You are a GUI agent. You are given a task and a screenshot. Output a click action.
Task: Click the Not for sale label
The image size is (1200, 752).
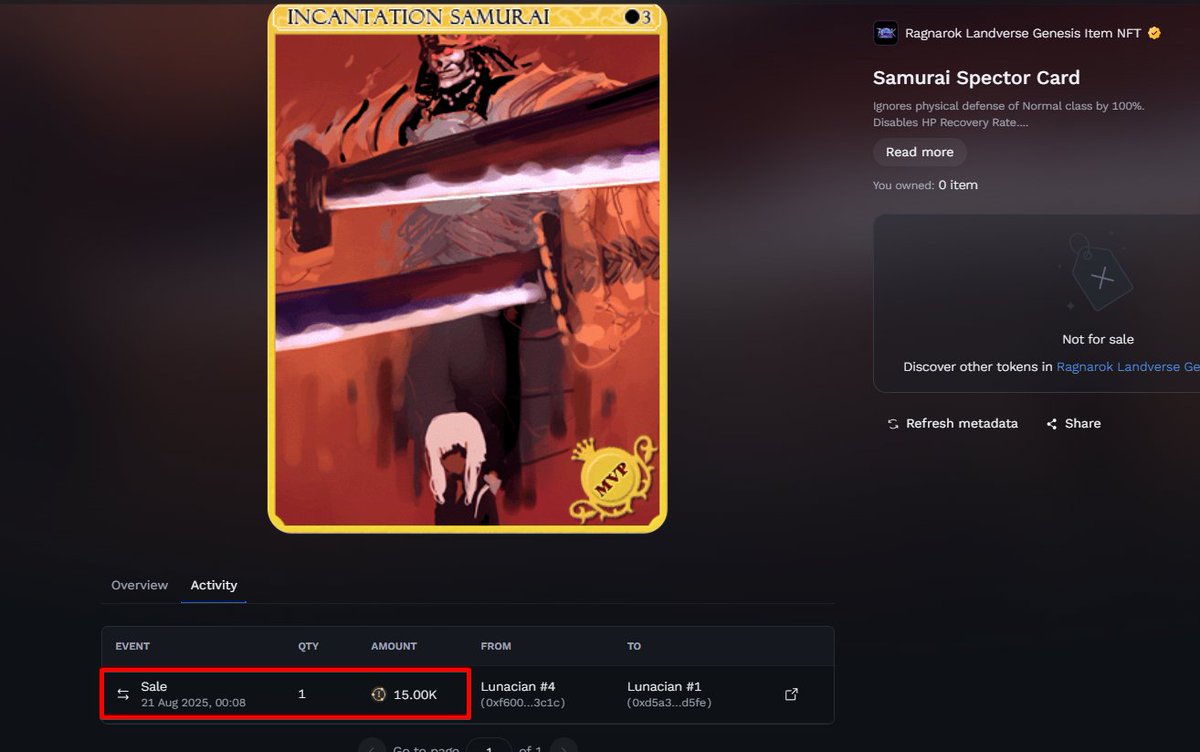(x=1098, y=339)
